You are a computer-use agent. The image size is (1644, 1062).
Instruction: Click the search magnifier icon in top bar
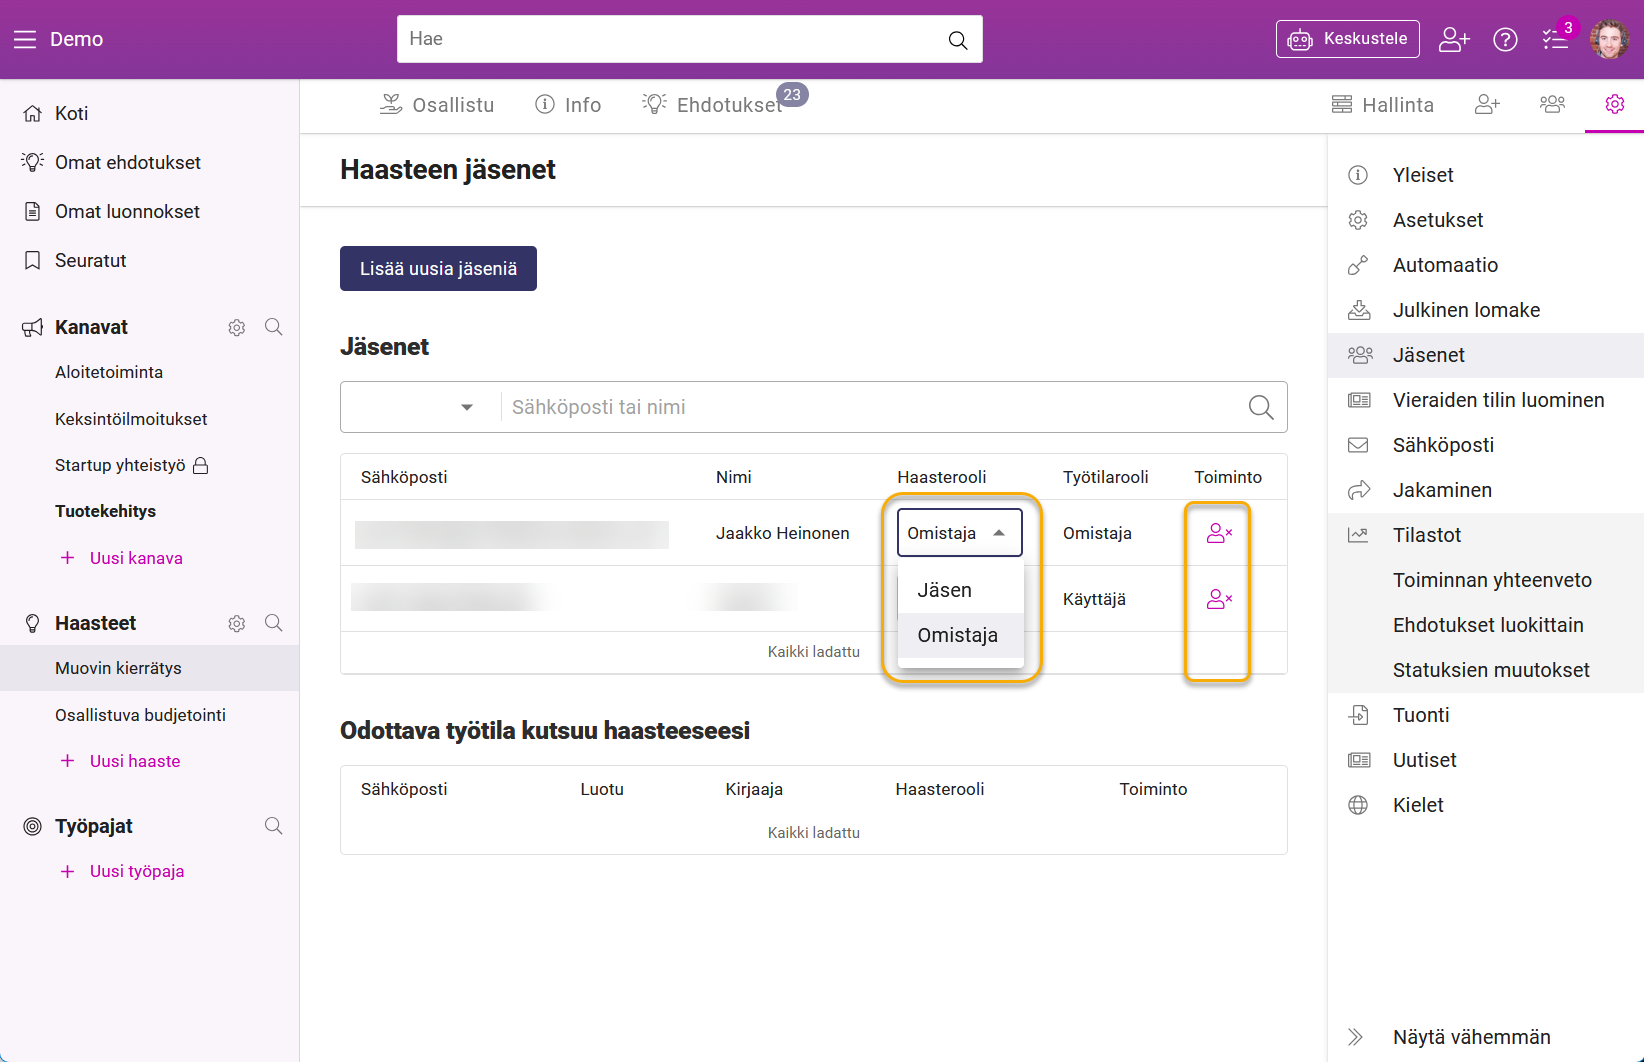click(x=957, y=40)
